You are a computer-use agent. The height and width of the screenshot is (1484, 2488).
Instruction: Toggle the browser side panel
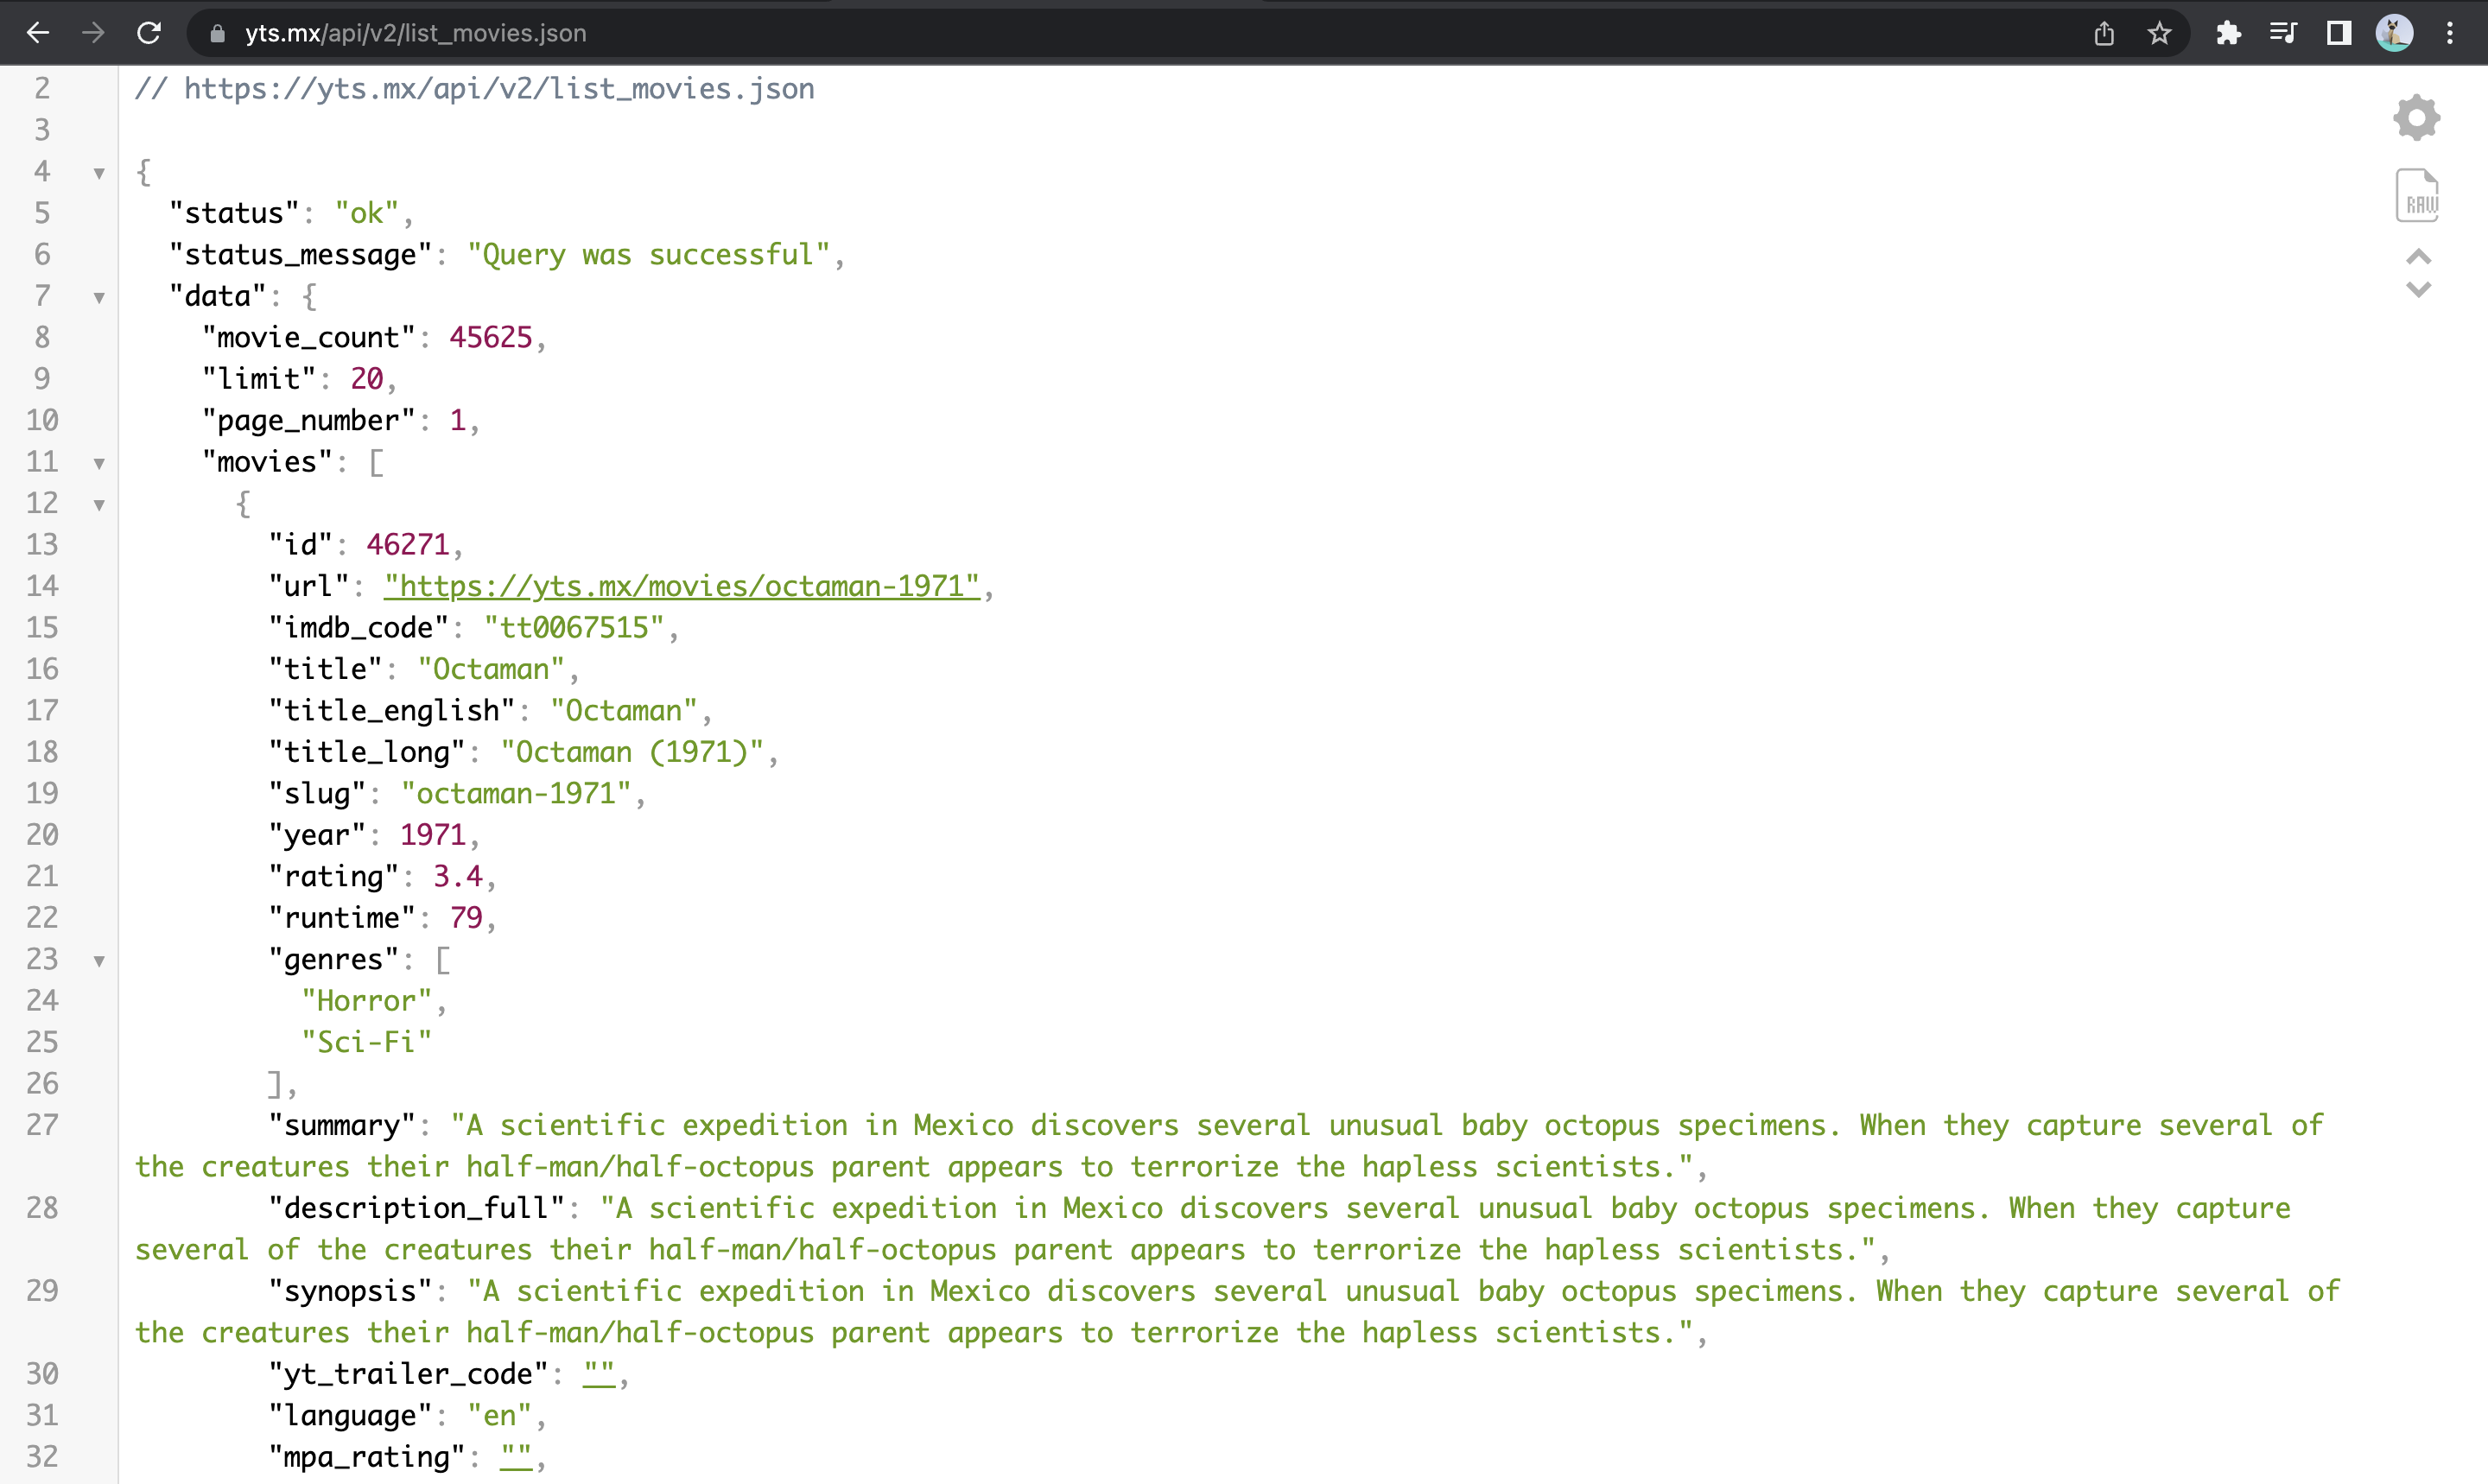coord(2338,34)
